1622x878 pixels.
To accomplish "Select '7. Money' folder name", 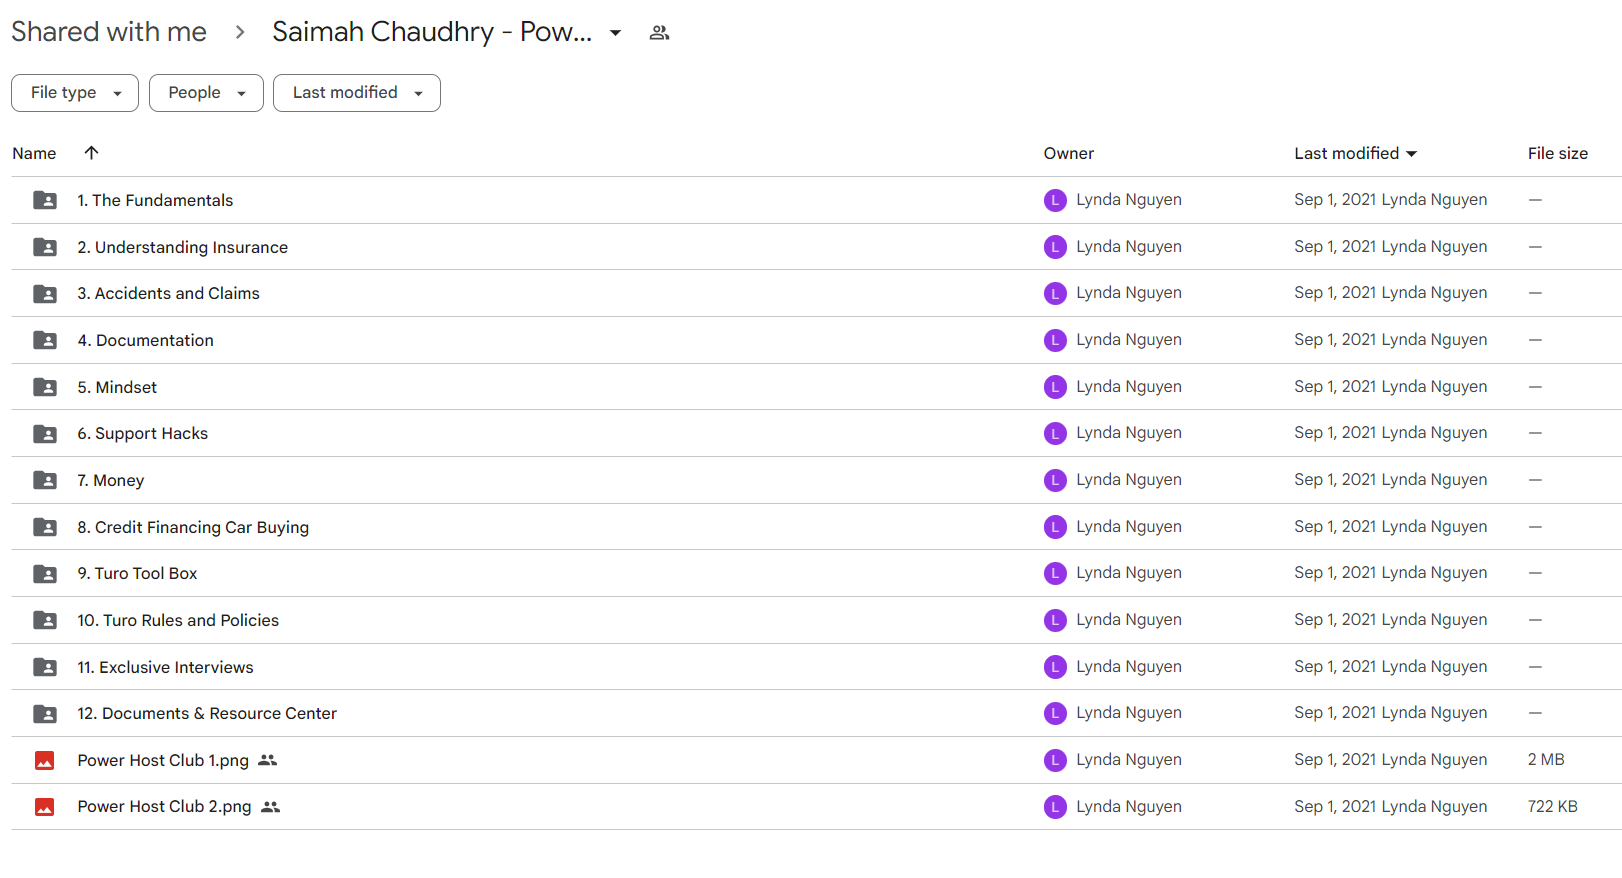I will pos(111,481).
